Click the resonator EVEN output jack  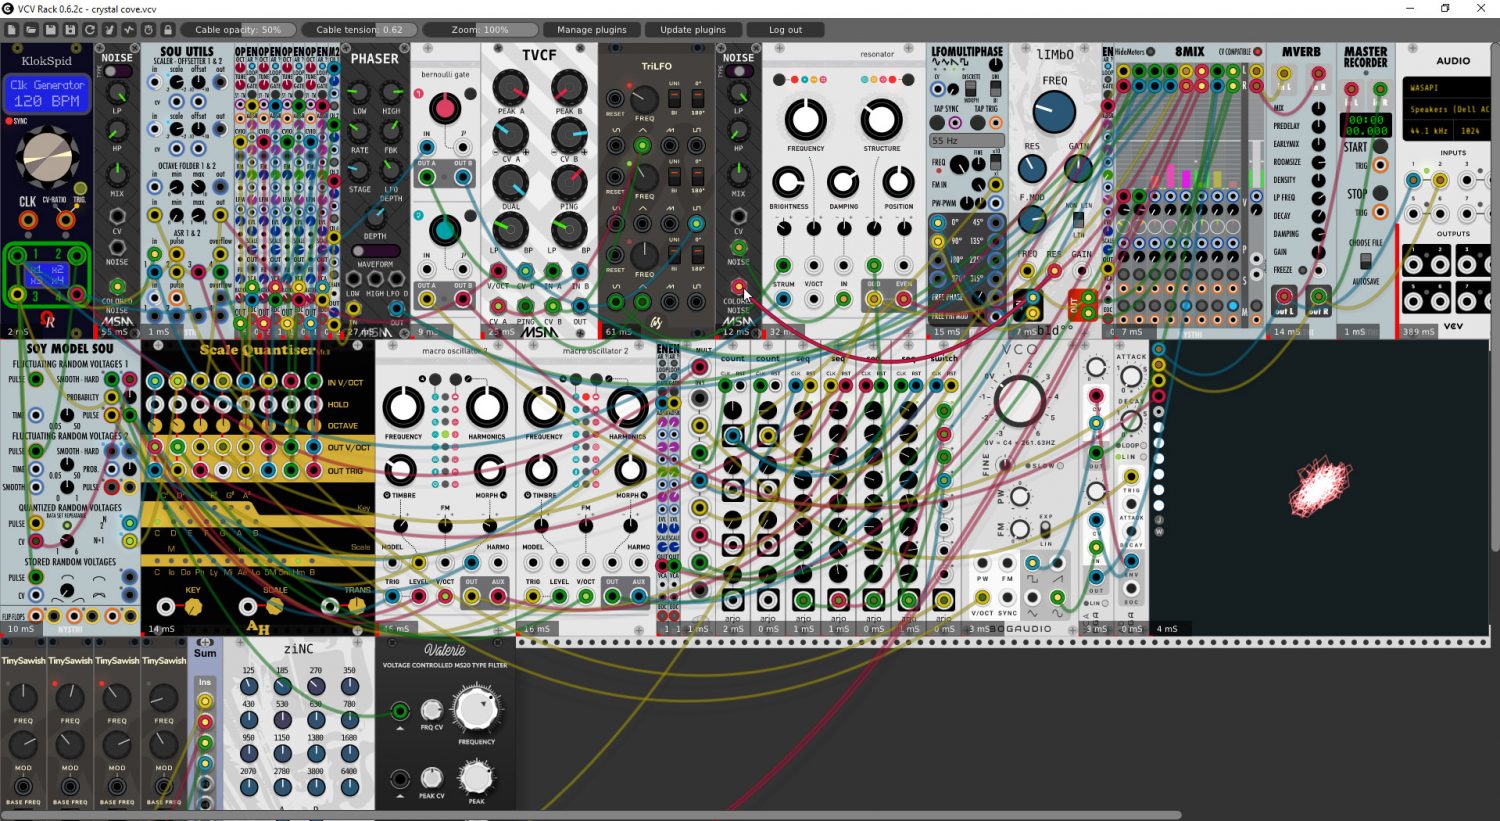pyautogui.click(x=904, y=298)
